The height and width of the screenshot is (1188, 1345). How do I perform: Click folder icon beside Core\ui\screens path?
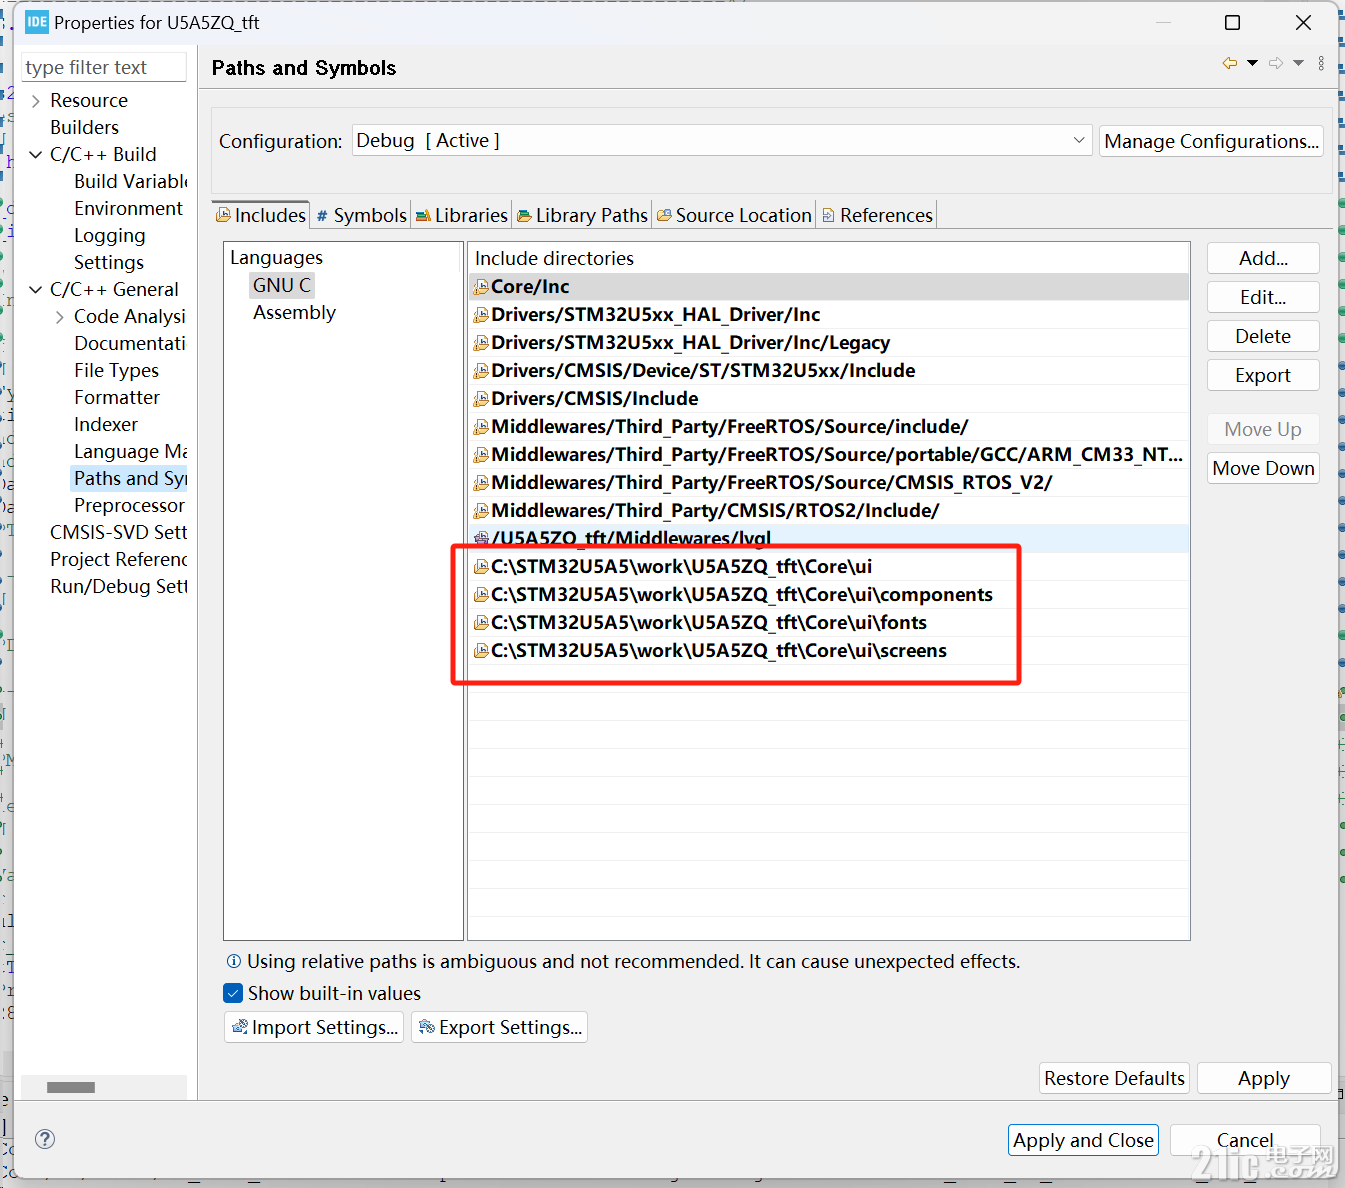[481, 651]
